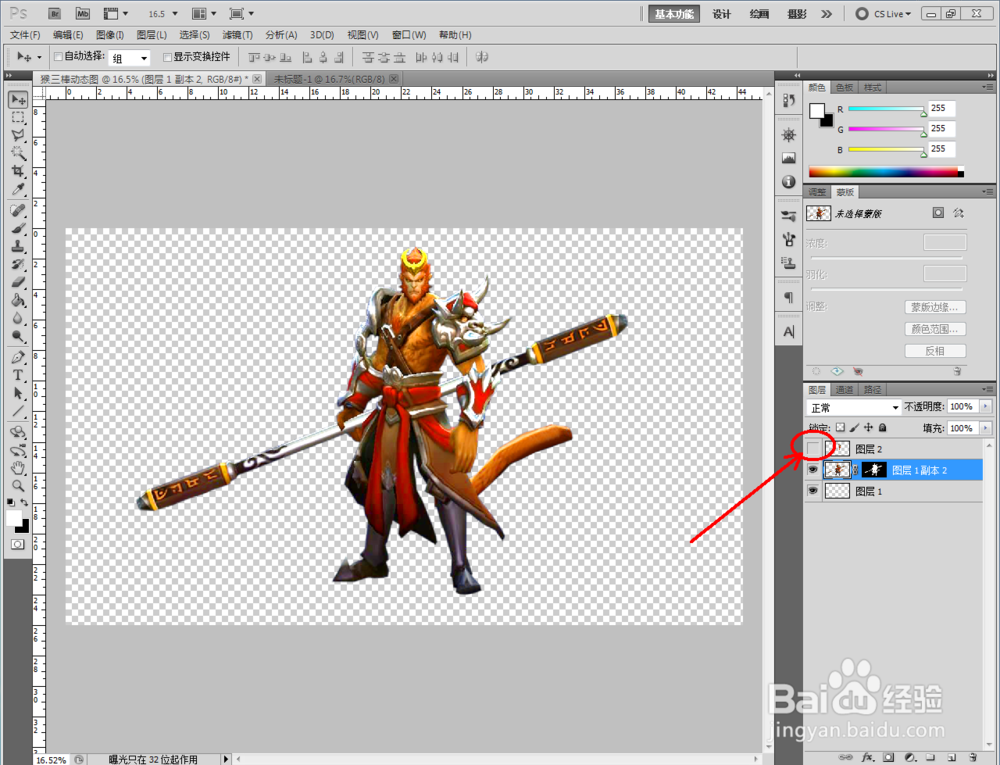1000x765 pixels.
Task: Select the Type tool
Action: (18, 375)
